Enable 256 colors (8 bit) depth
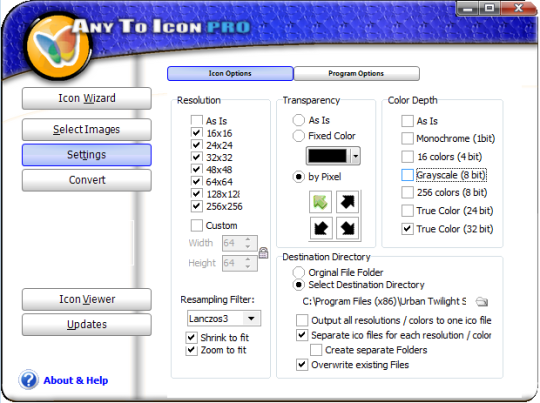The width and height of the screenshot is (540, 403). click(407, 193)
